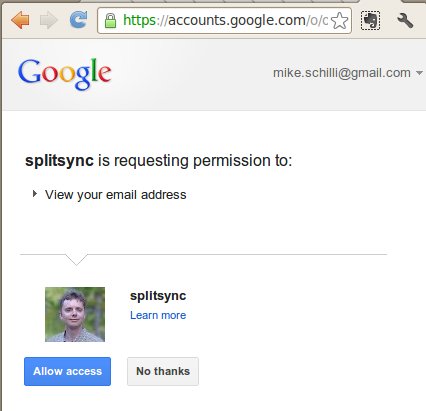The height and width of the screenshot is (411, 426).
Task: Click the splitsync profile photo
Action: [x=75, y=314]
